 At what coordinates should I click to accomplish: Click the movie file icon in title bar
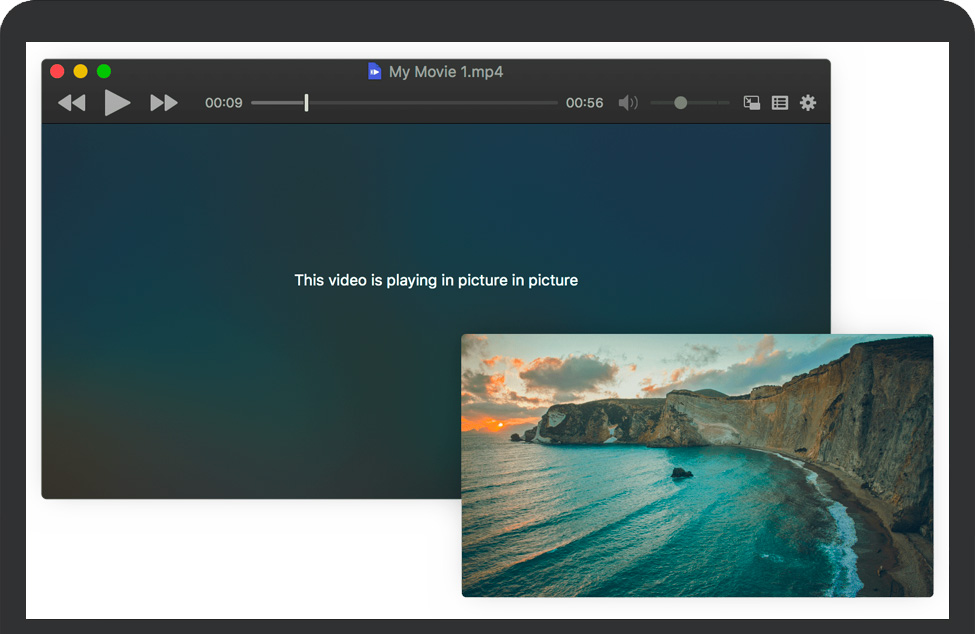click(375, 72)
